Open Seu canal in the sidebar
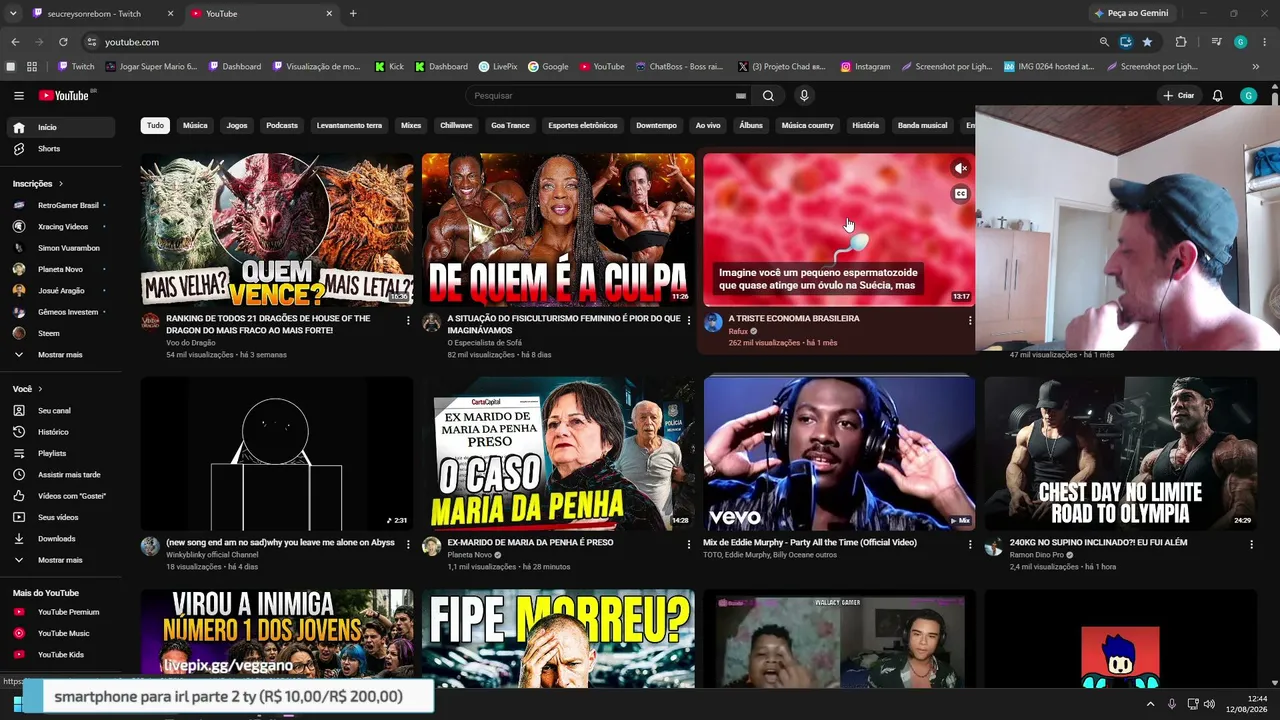This screenshot has width=1280, height=720. (x=62, y=411)
